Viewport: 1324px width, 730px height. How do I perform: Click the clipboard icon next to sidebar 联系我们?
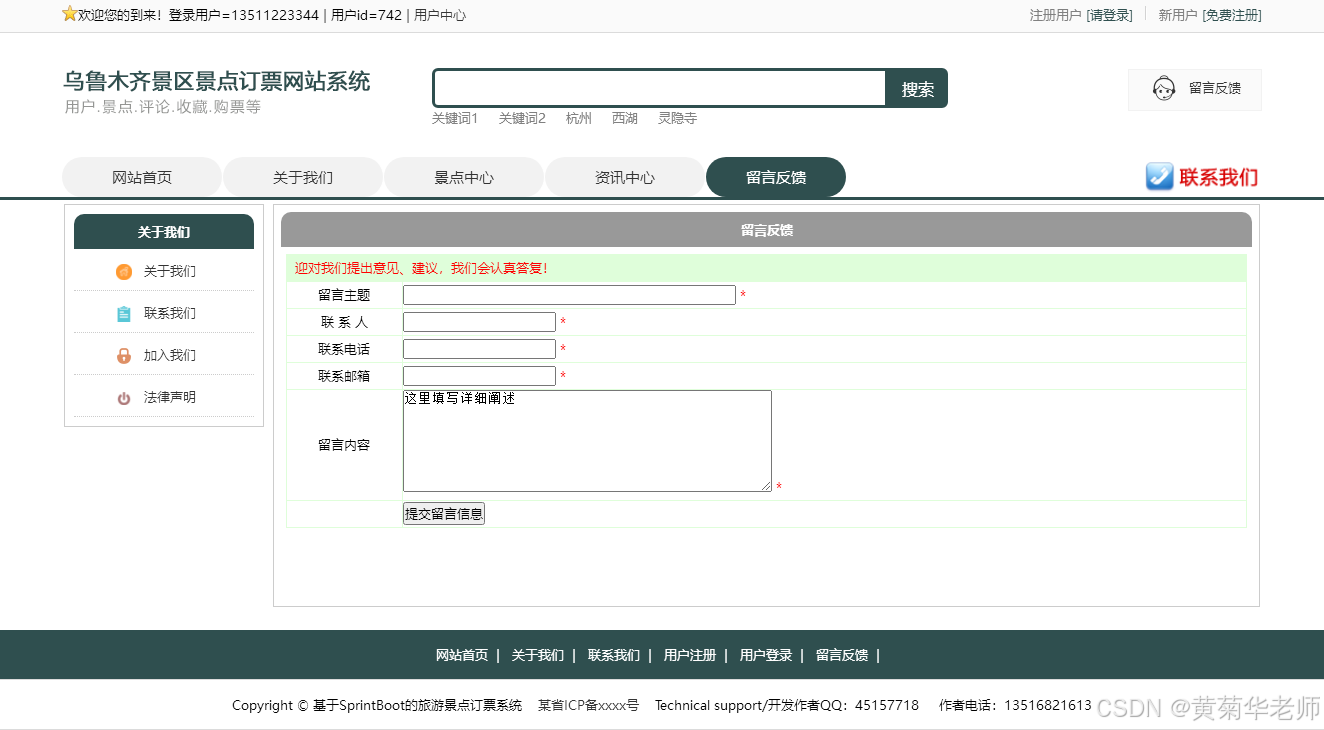124,314
